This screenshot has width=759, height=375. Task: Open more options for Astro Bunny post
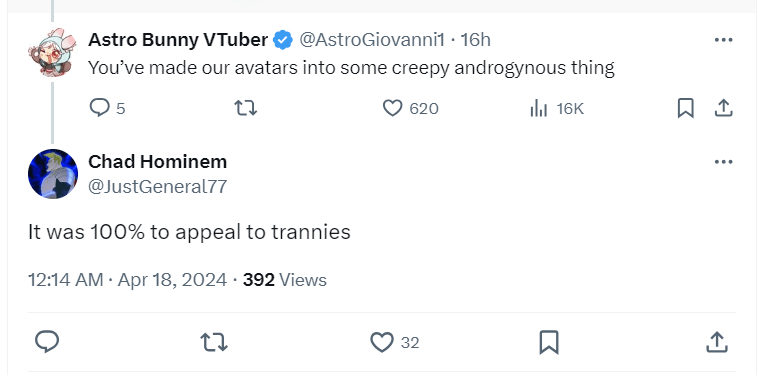coord(723,40)
